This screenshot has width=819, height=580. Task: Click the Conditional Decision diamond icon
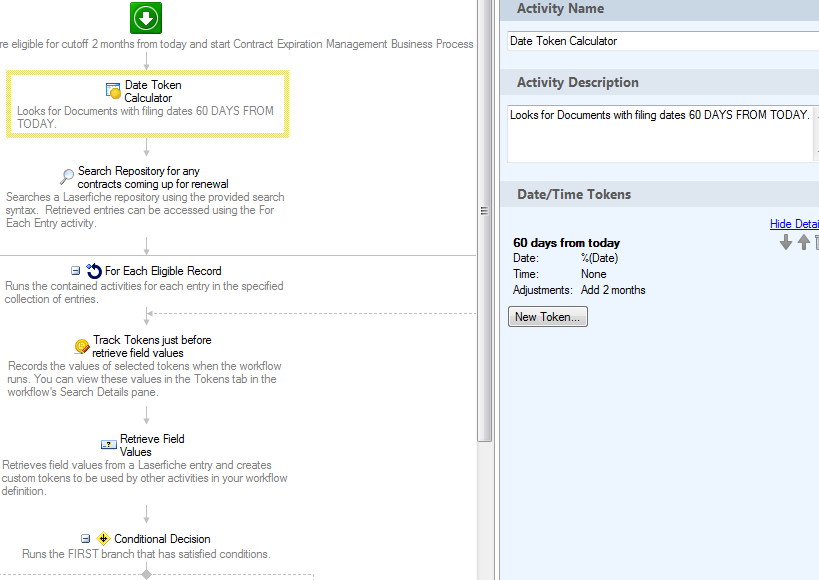click(104, 539)
